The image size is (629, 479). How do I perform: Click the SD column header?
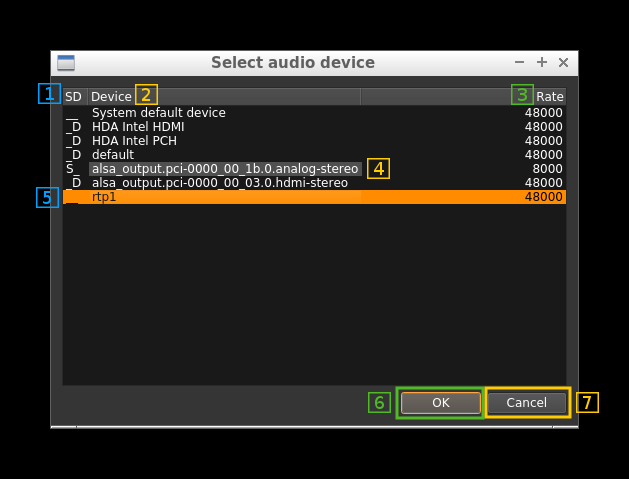[x=74, y=97]
